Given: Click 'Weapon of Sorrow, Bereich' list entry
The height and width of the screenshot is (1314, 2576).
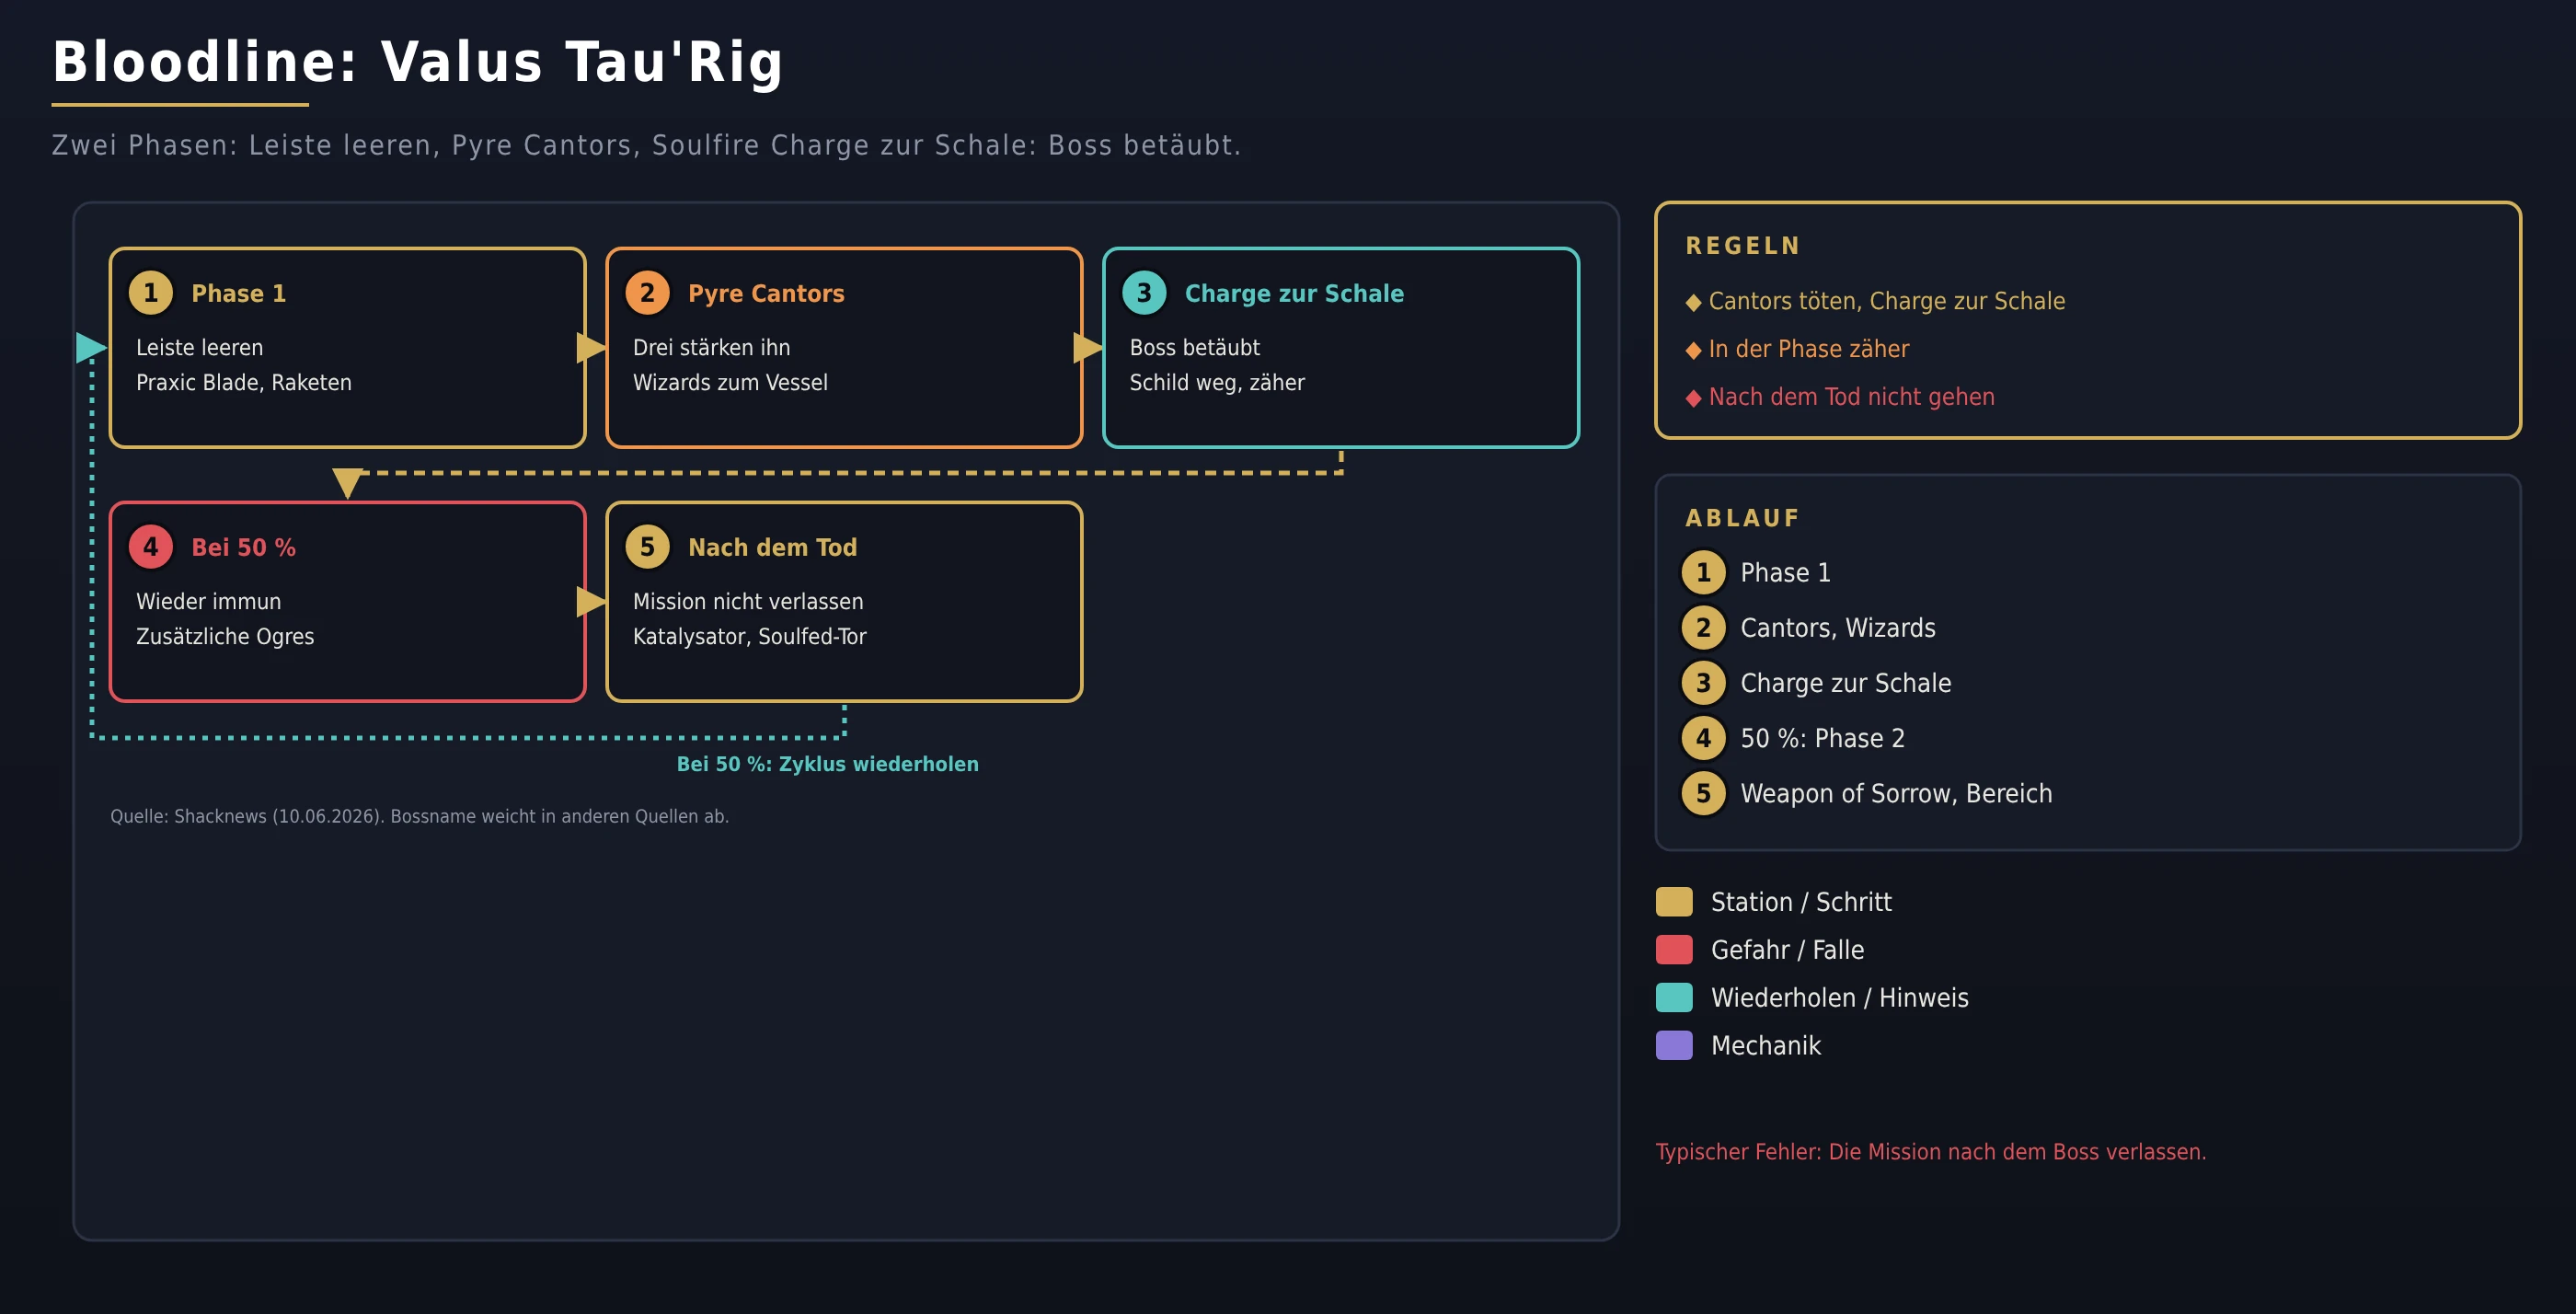Looking at the screenshot, I should pos(1896,794).
